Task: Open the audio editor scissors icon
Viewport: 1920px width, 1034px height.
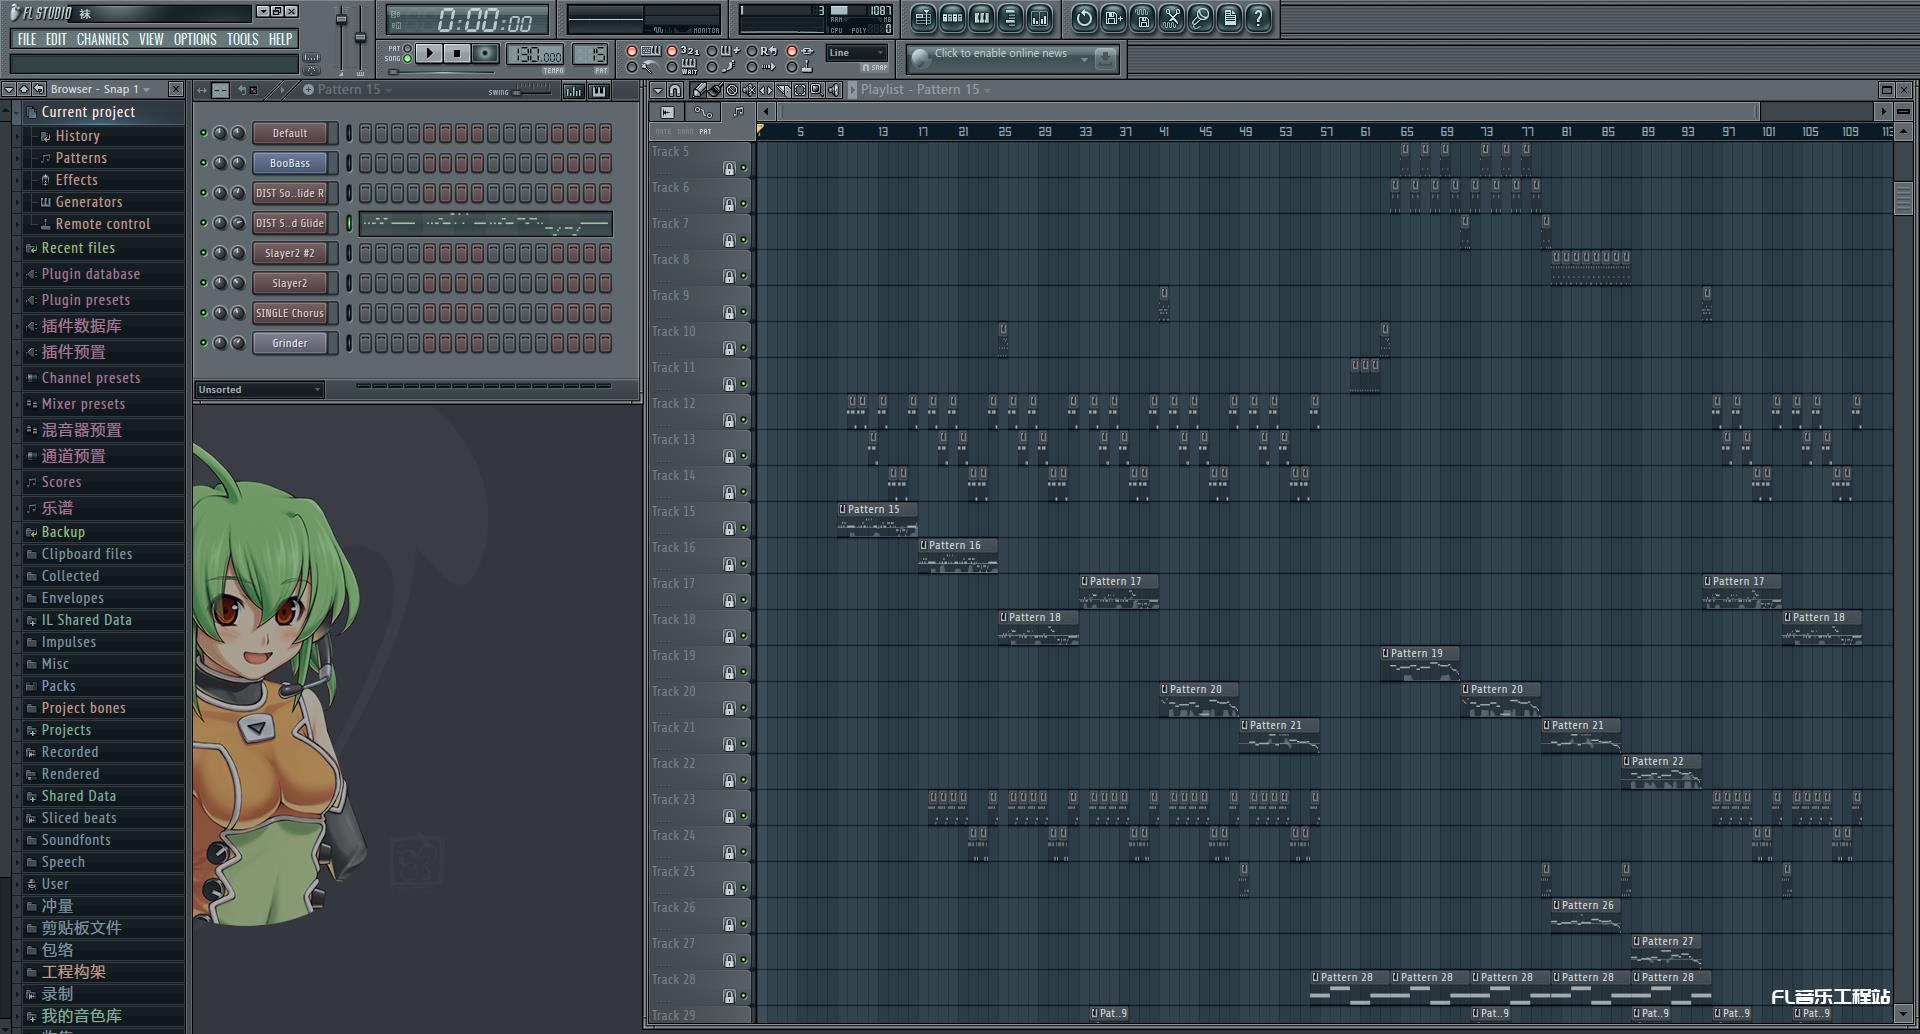Action: (1171, 17)
